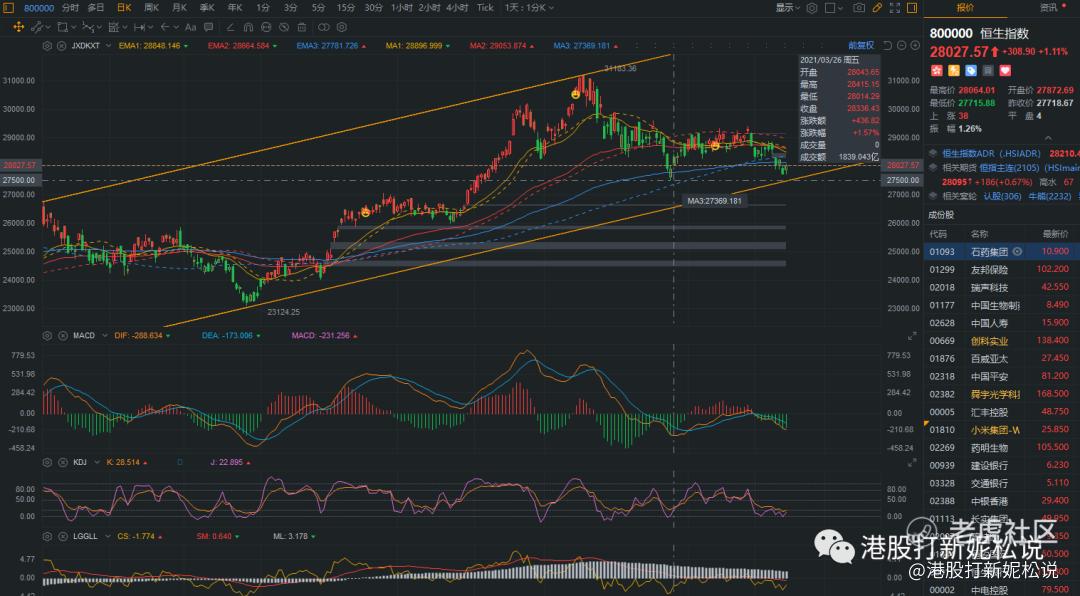Toggle the right quote sidebar panel

point(913,8)
